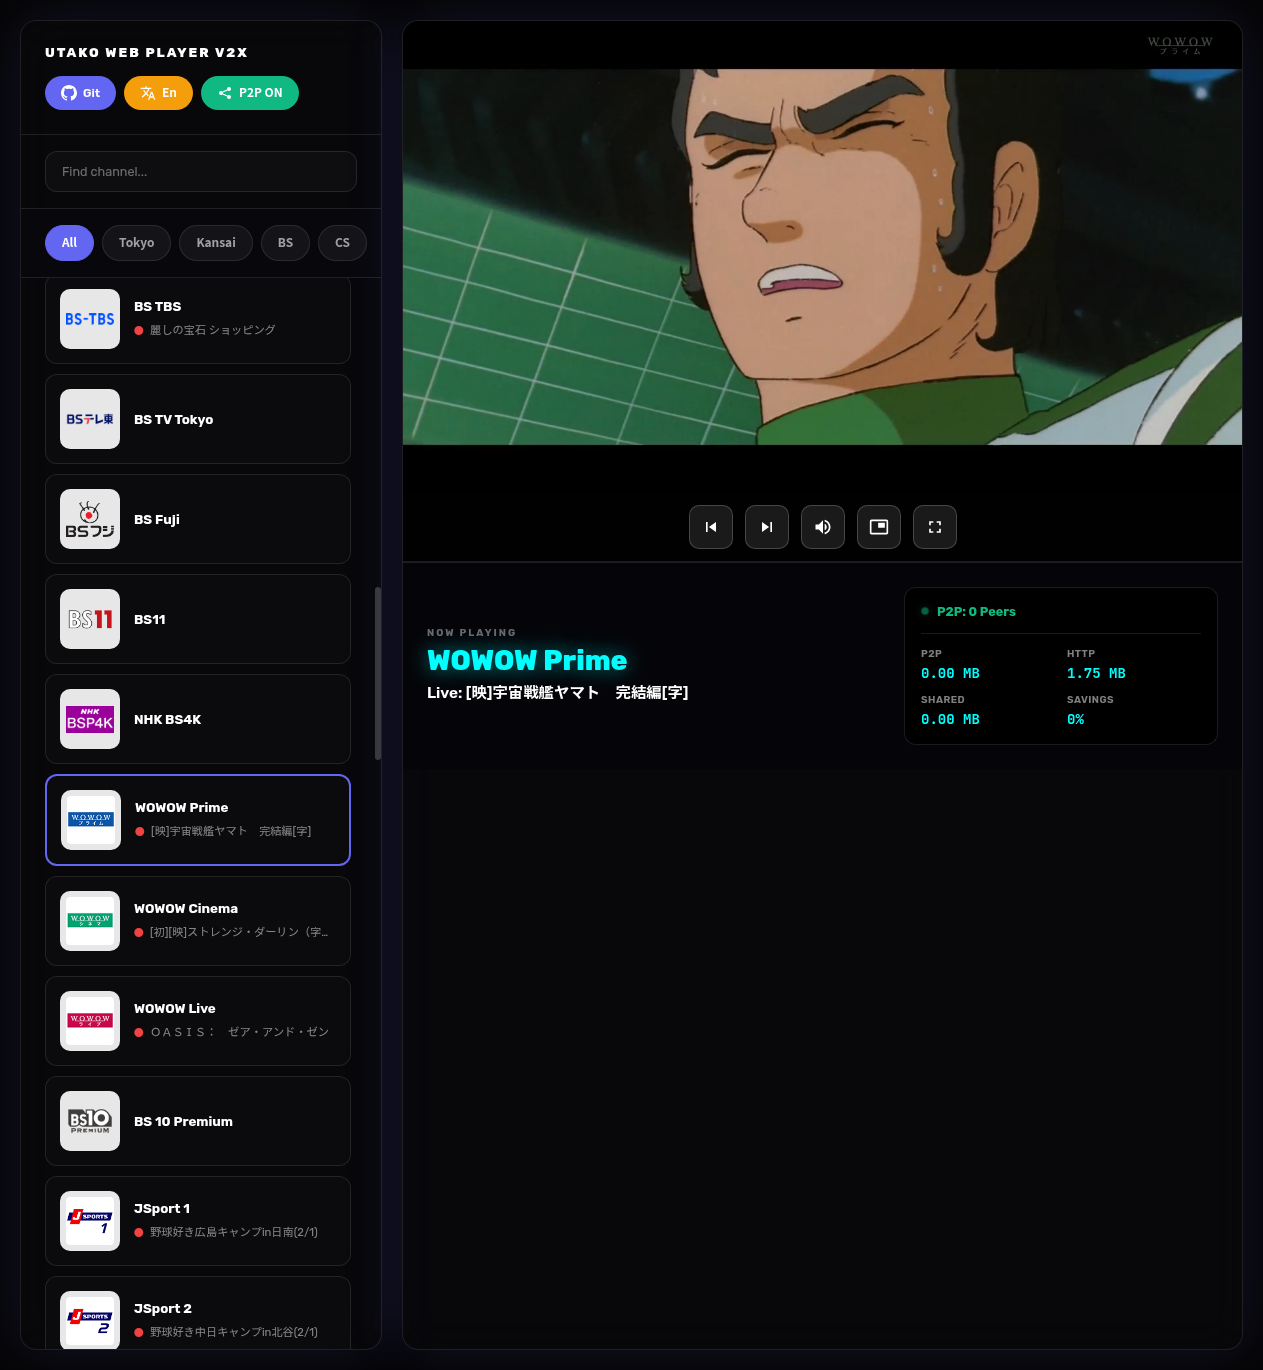Click the BS11 channel logo

pos(90,619)
